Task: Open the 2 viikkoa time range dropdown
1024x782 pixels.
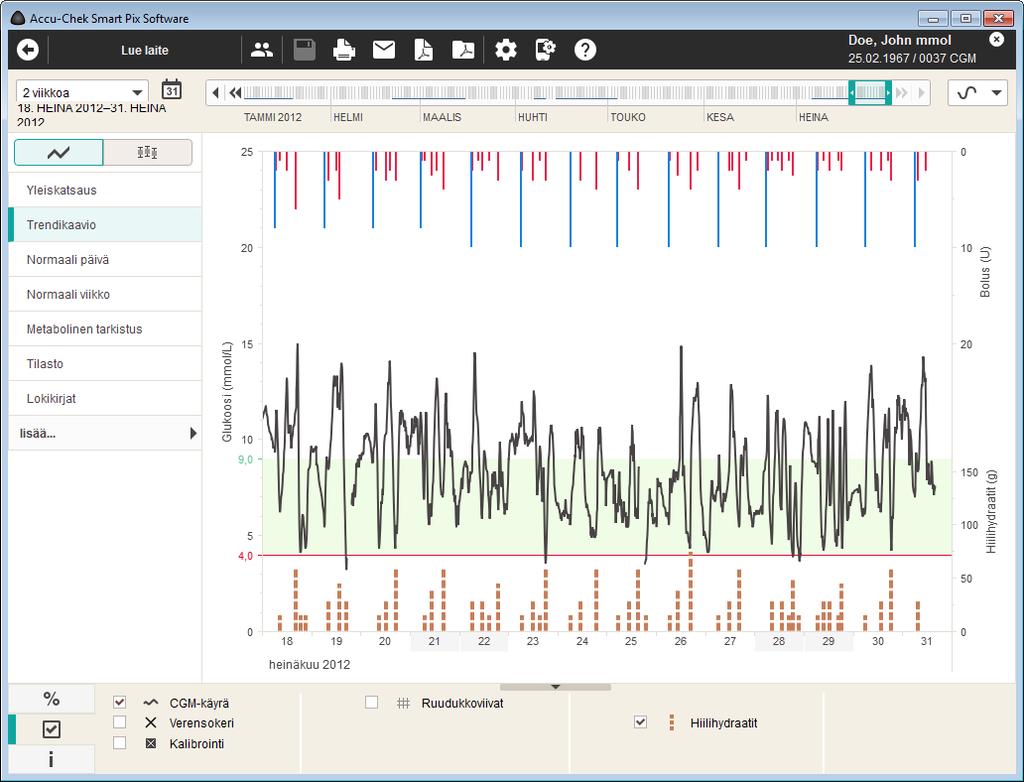Action: (82, 92)
